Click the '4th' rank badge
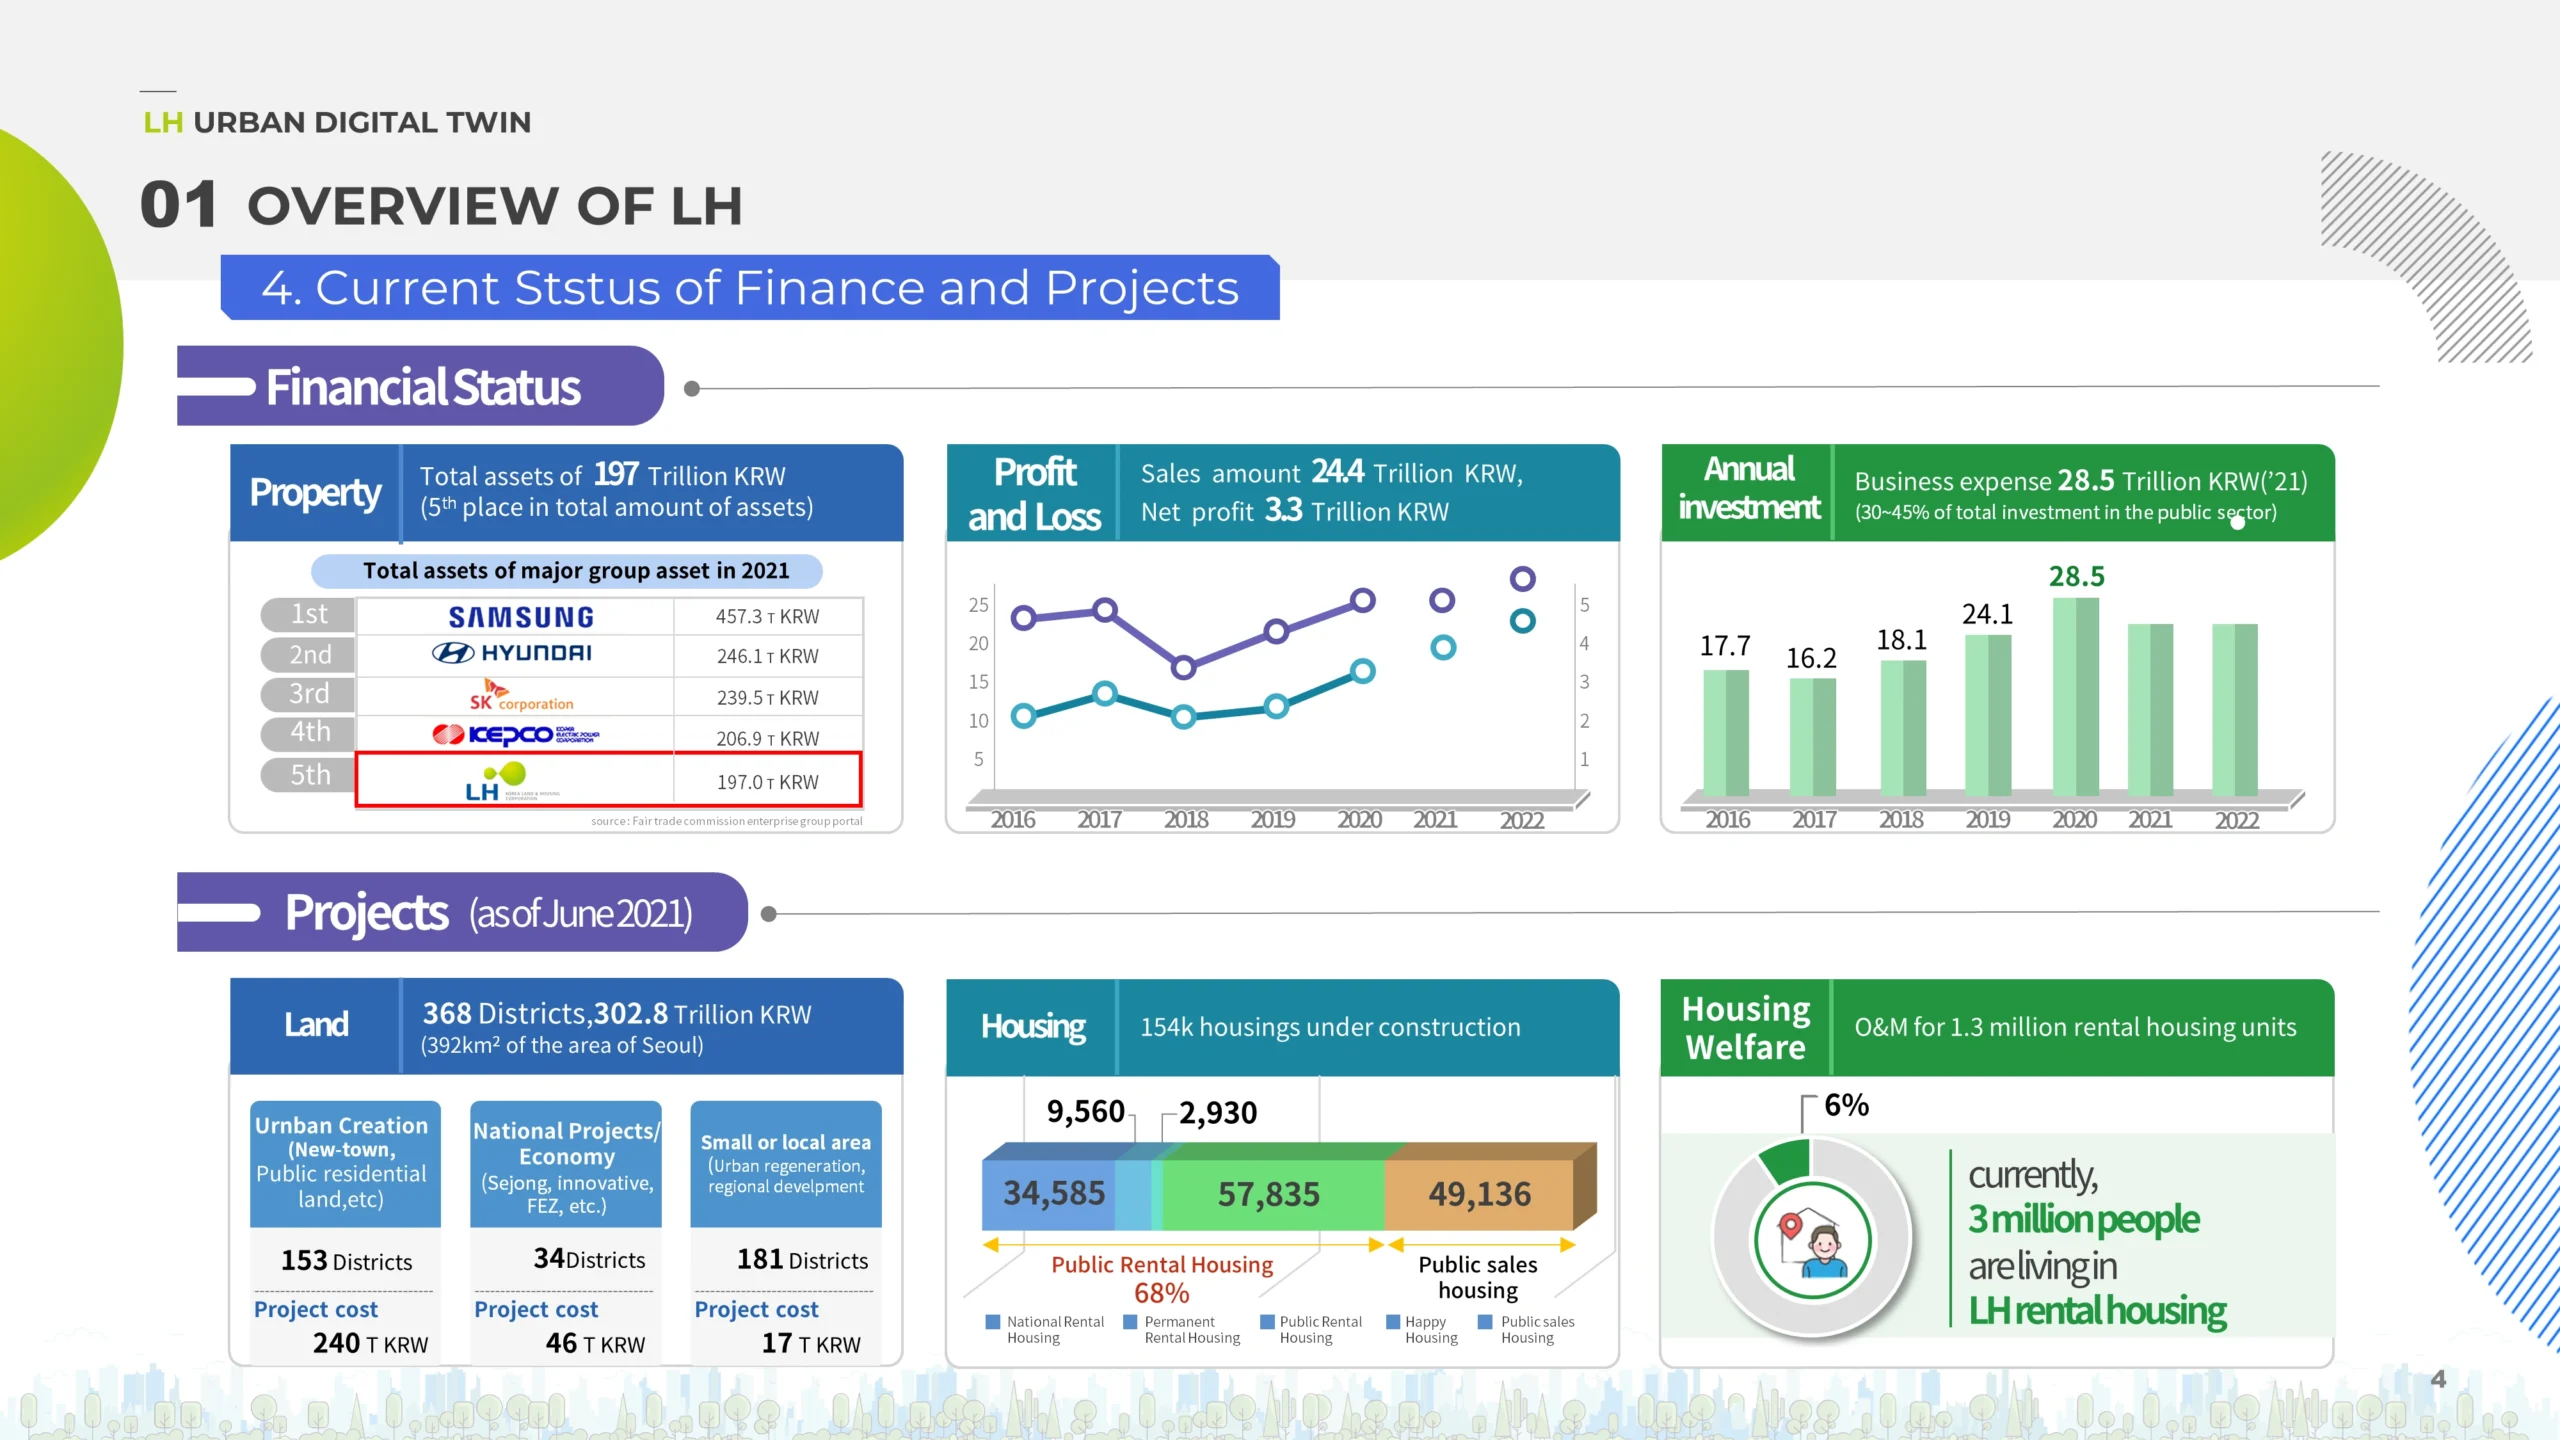The image size is (2560, 1440). (308, 732)
